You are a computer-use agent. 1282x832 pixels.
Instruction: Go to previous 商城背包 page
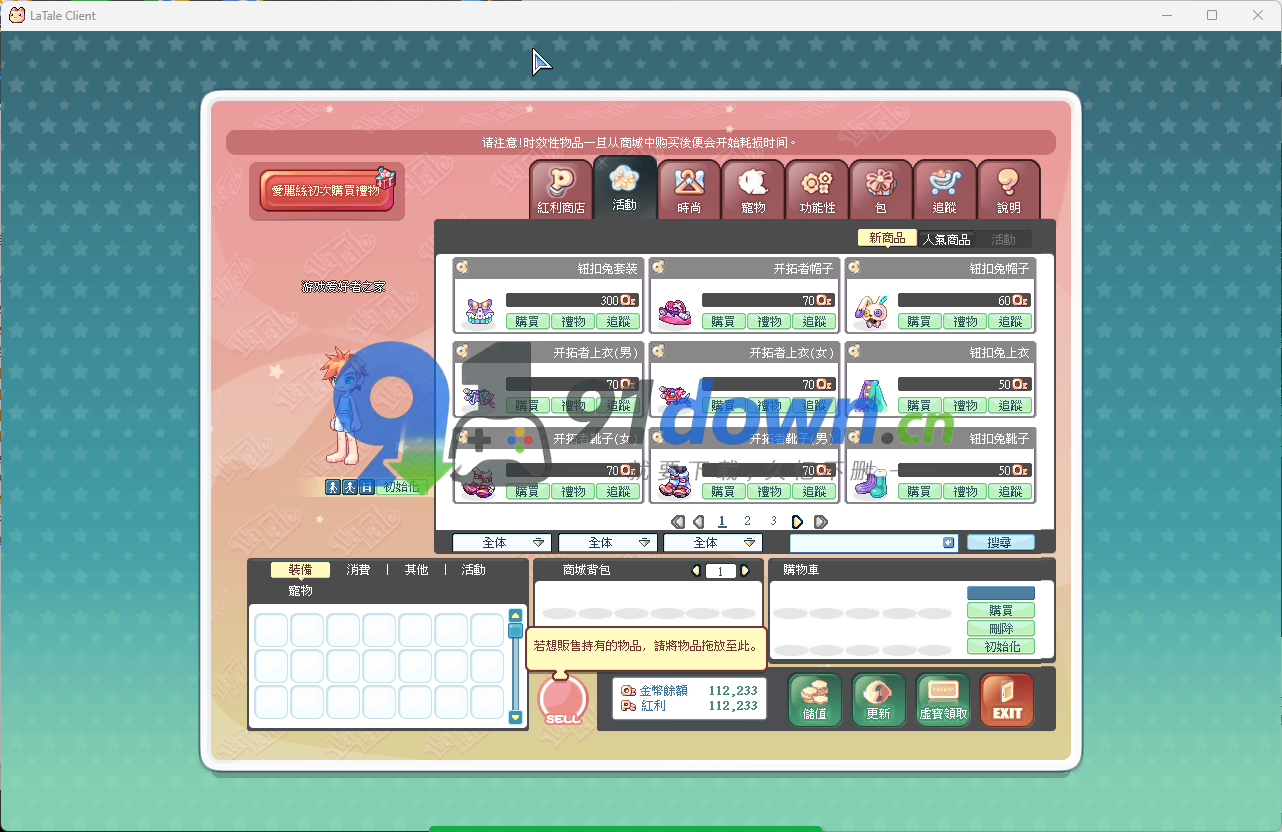click(x=697, y=571)
